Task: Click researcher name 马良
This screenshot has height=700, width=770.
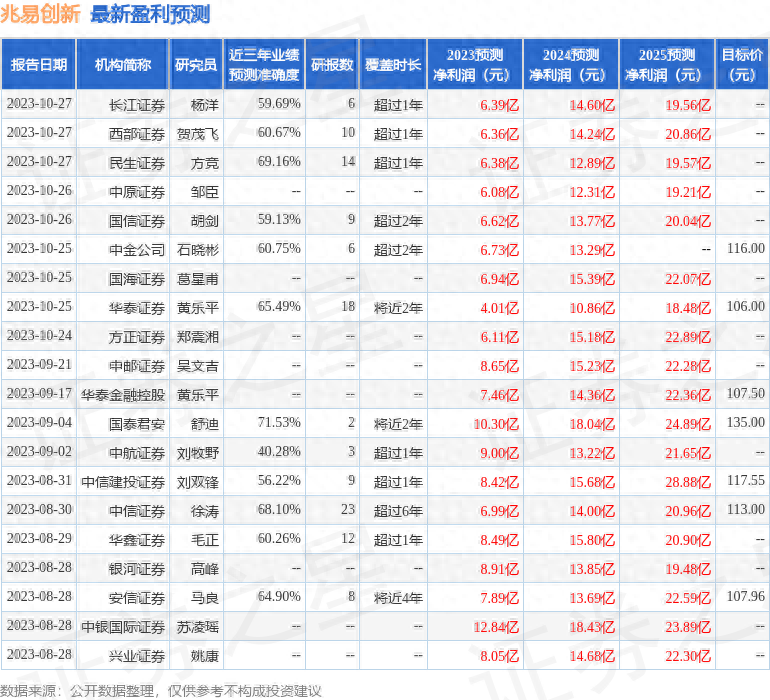Action: (204, 598)
